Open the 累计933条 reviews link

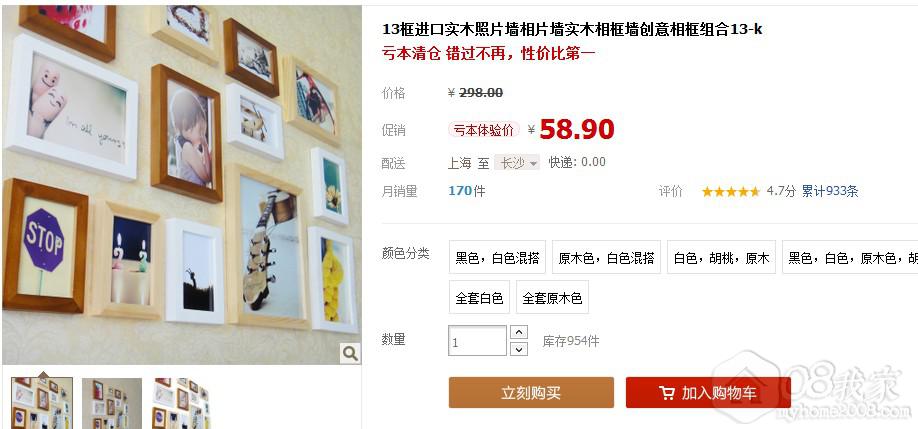[830, 191]
